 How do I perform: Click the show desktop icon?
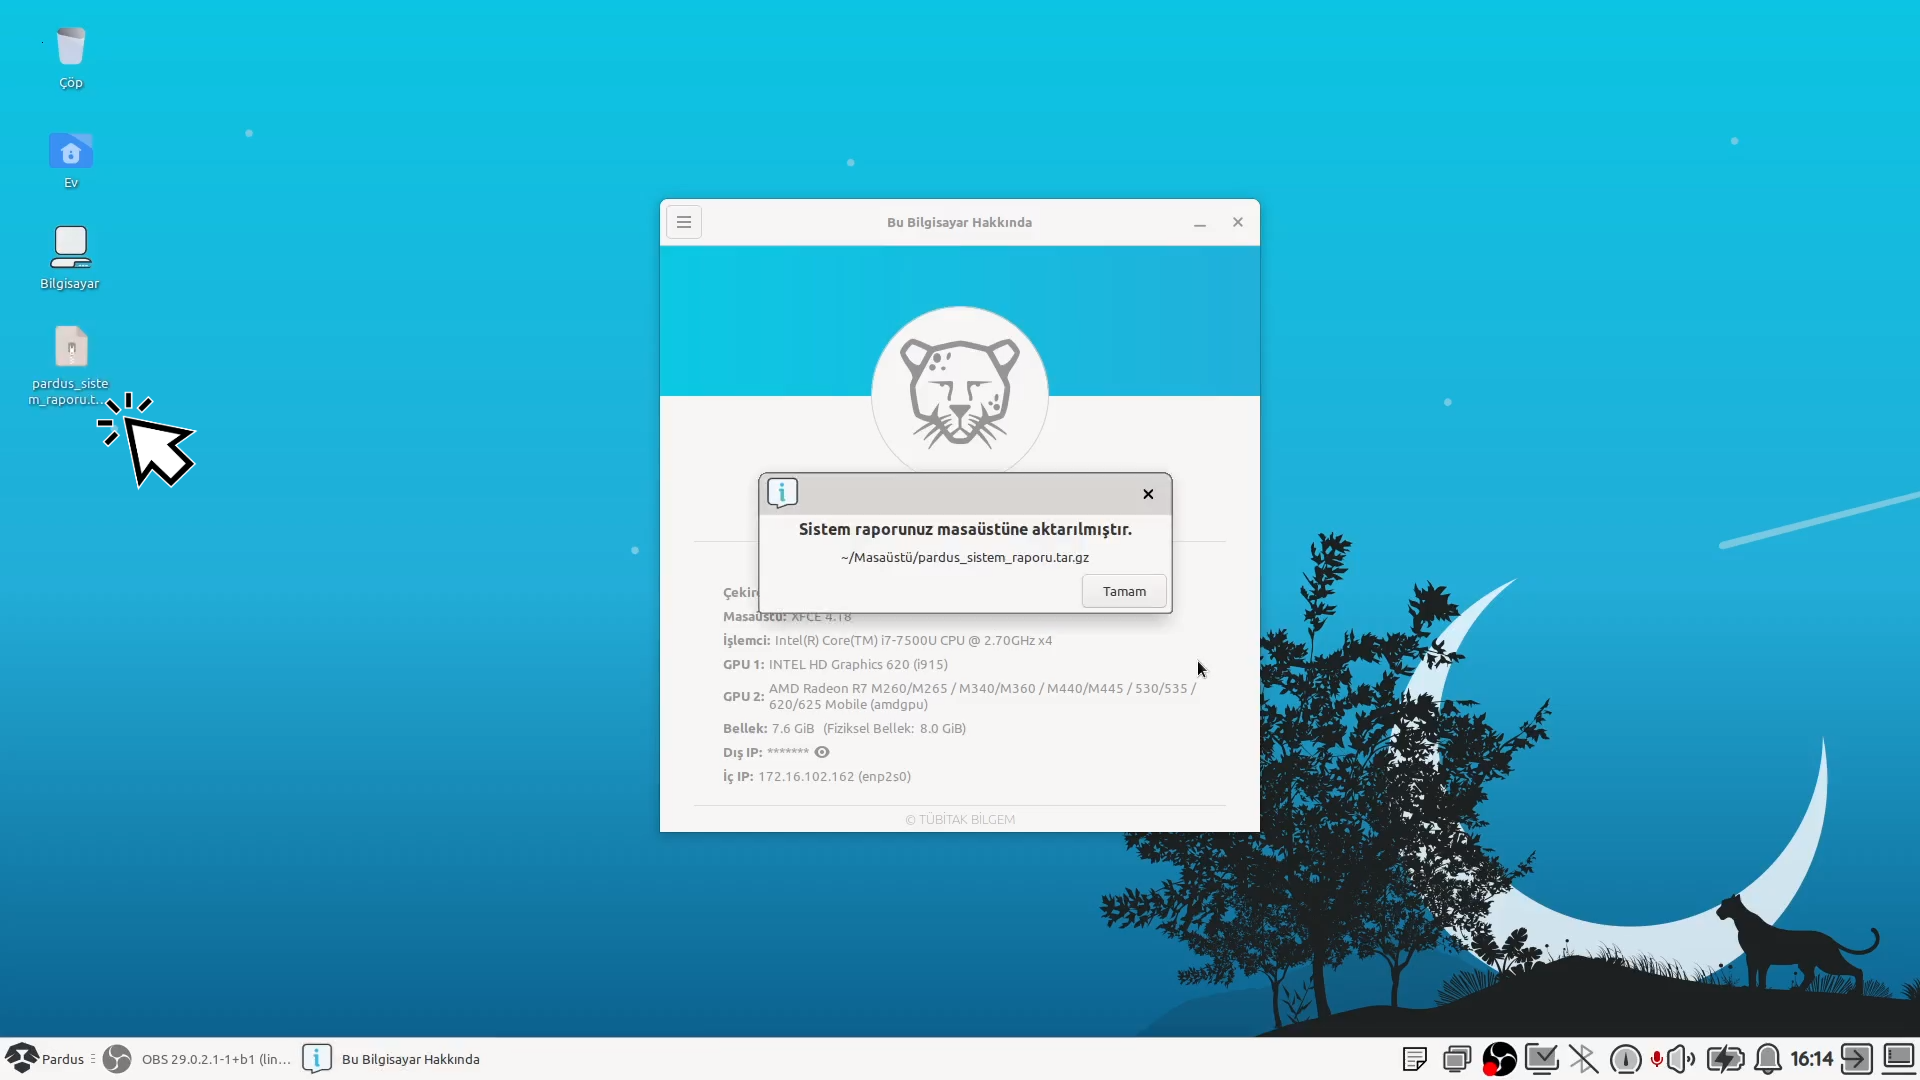tap(1898, 1057)
